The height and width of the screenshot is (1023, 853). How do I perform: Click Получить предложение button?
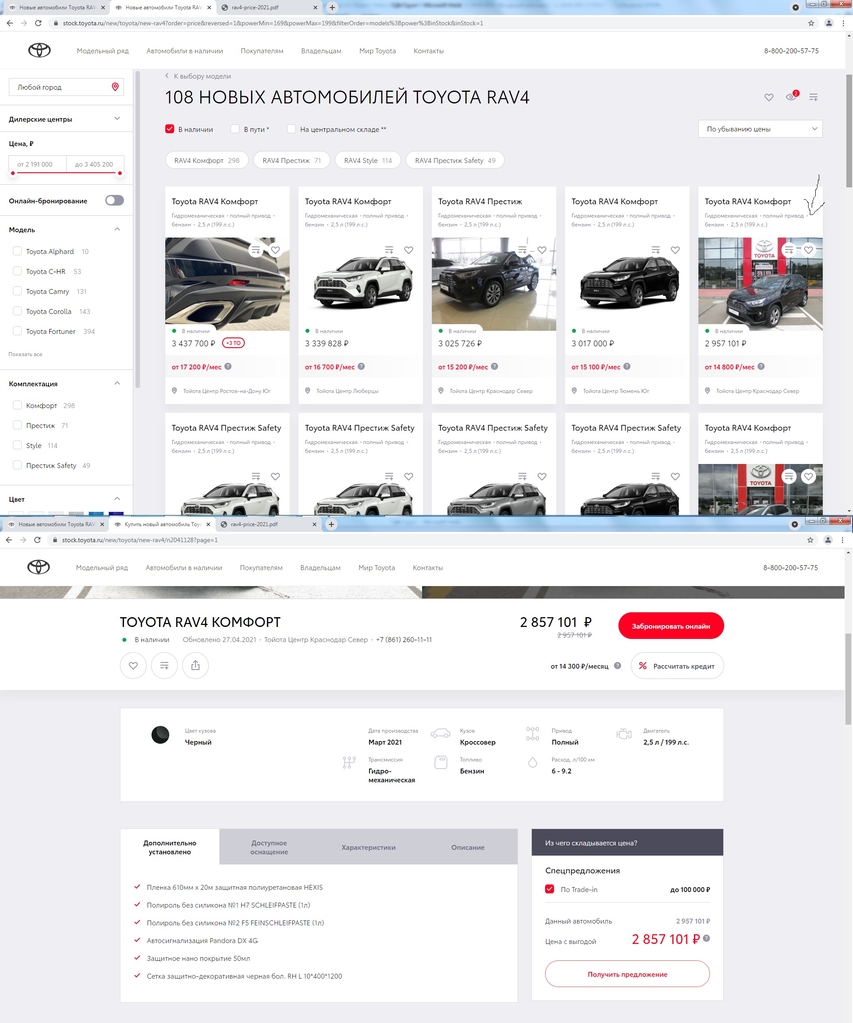point(627,974)
